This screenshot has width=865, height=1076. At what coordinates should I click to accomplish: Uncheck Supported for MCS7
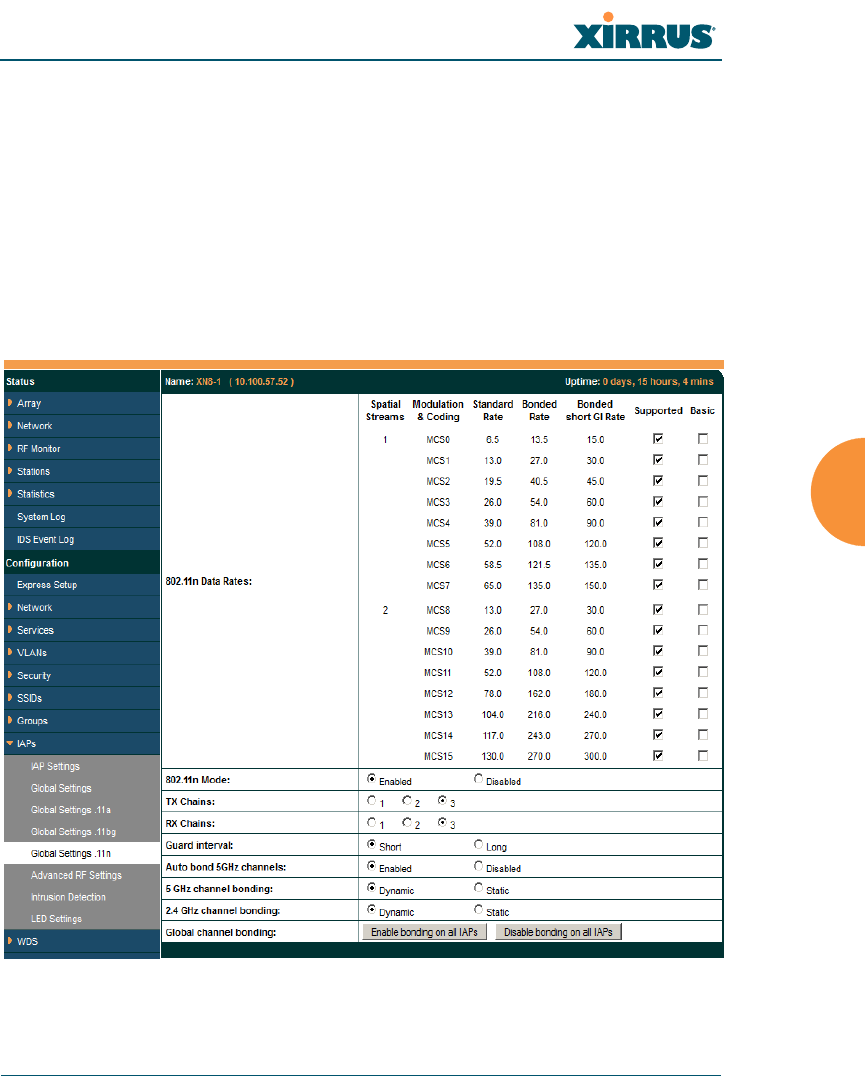pos(658,585)
